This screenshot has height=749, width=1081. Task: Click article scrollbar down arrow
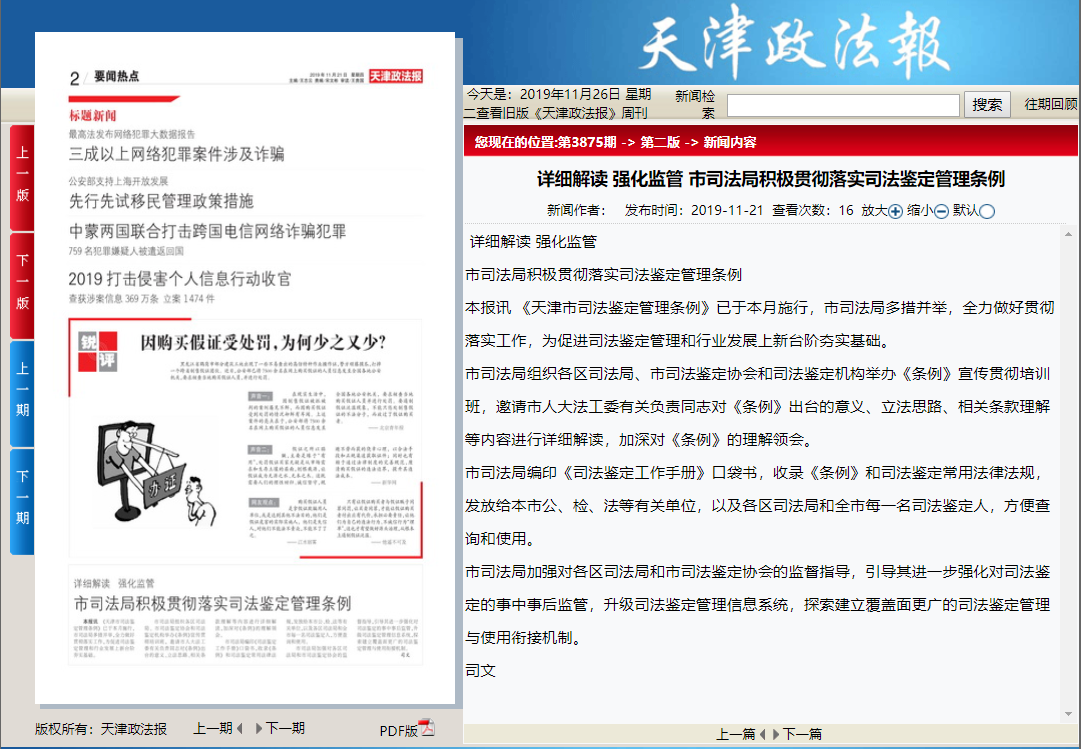[x=1069, y=714]
